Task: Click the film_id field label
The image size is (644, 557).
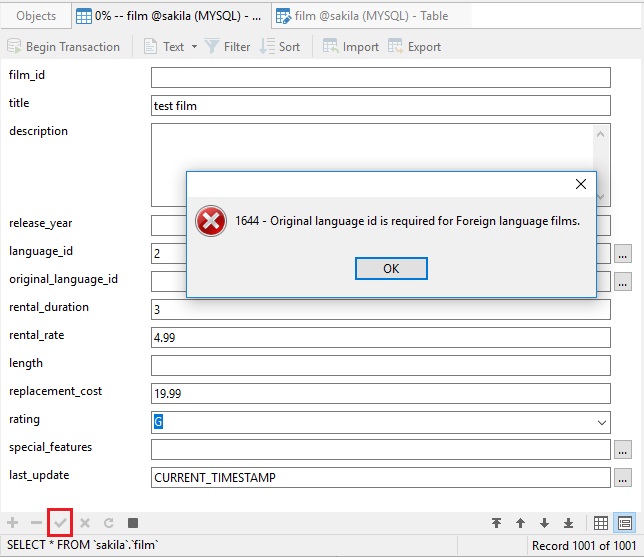Action: coord(27,75)
